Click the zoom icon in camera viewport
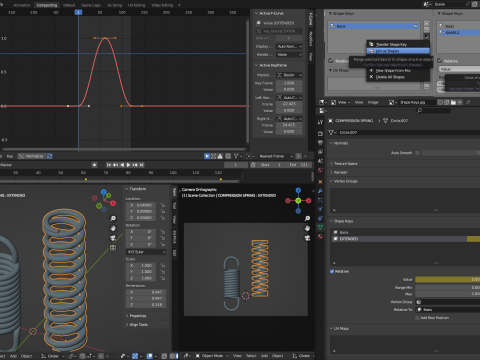This screenshot has width=480, height=360. tap(307, 218)
